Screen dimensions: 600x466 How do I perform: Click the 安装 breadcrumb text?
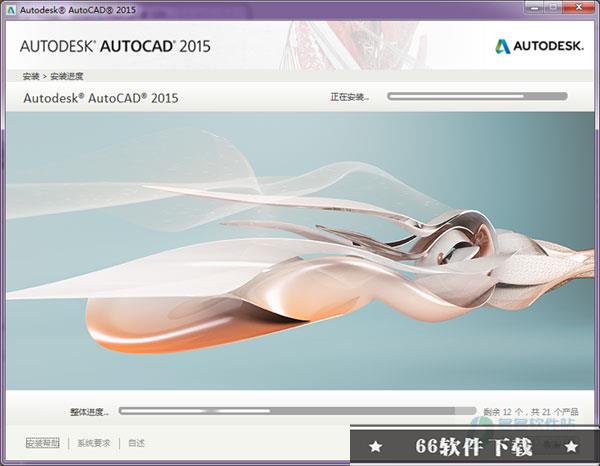pos(31,76)
